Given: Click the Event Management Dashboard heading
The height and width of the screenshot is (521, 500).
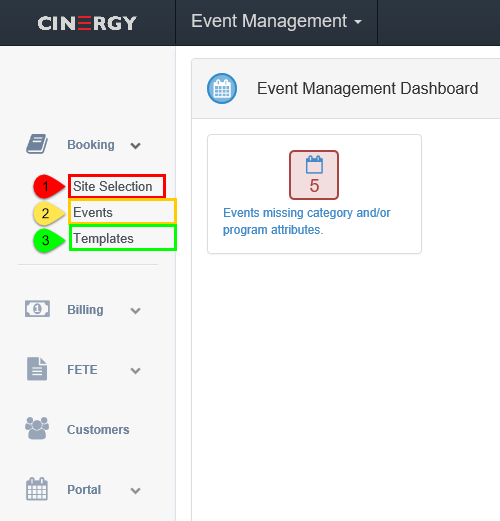Looking at the screenshot, I should click(368, 88).
